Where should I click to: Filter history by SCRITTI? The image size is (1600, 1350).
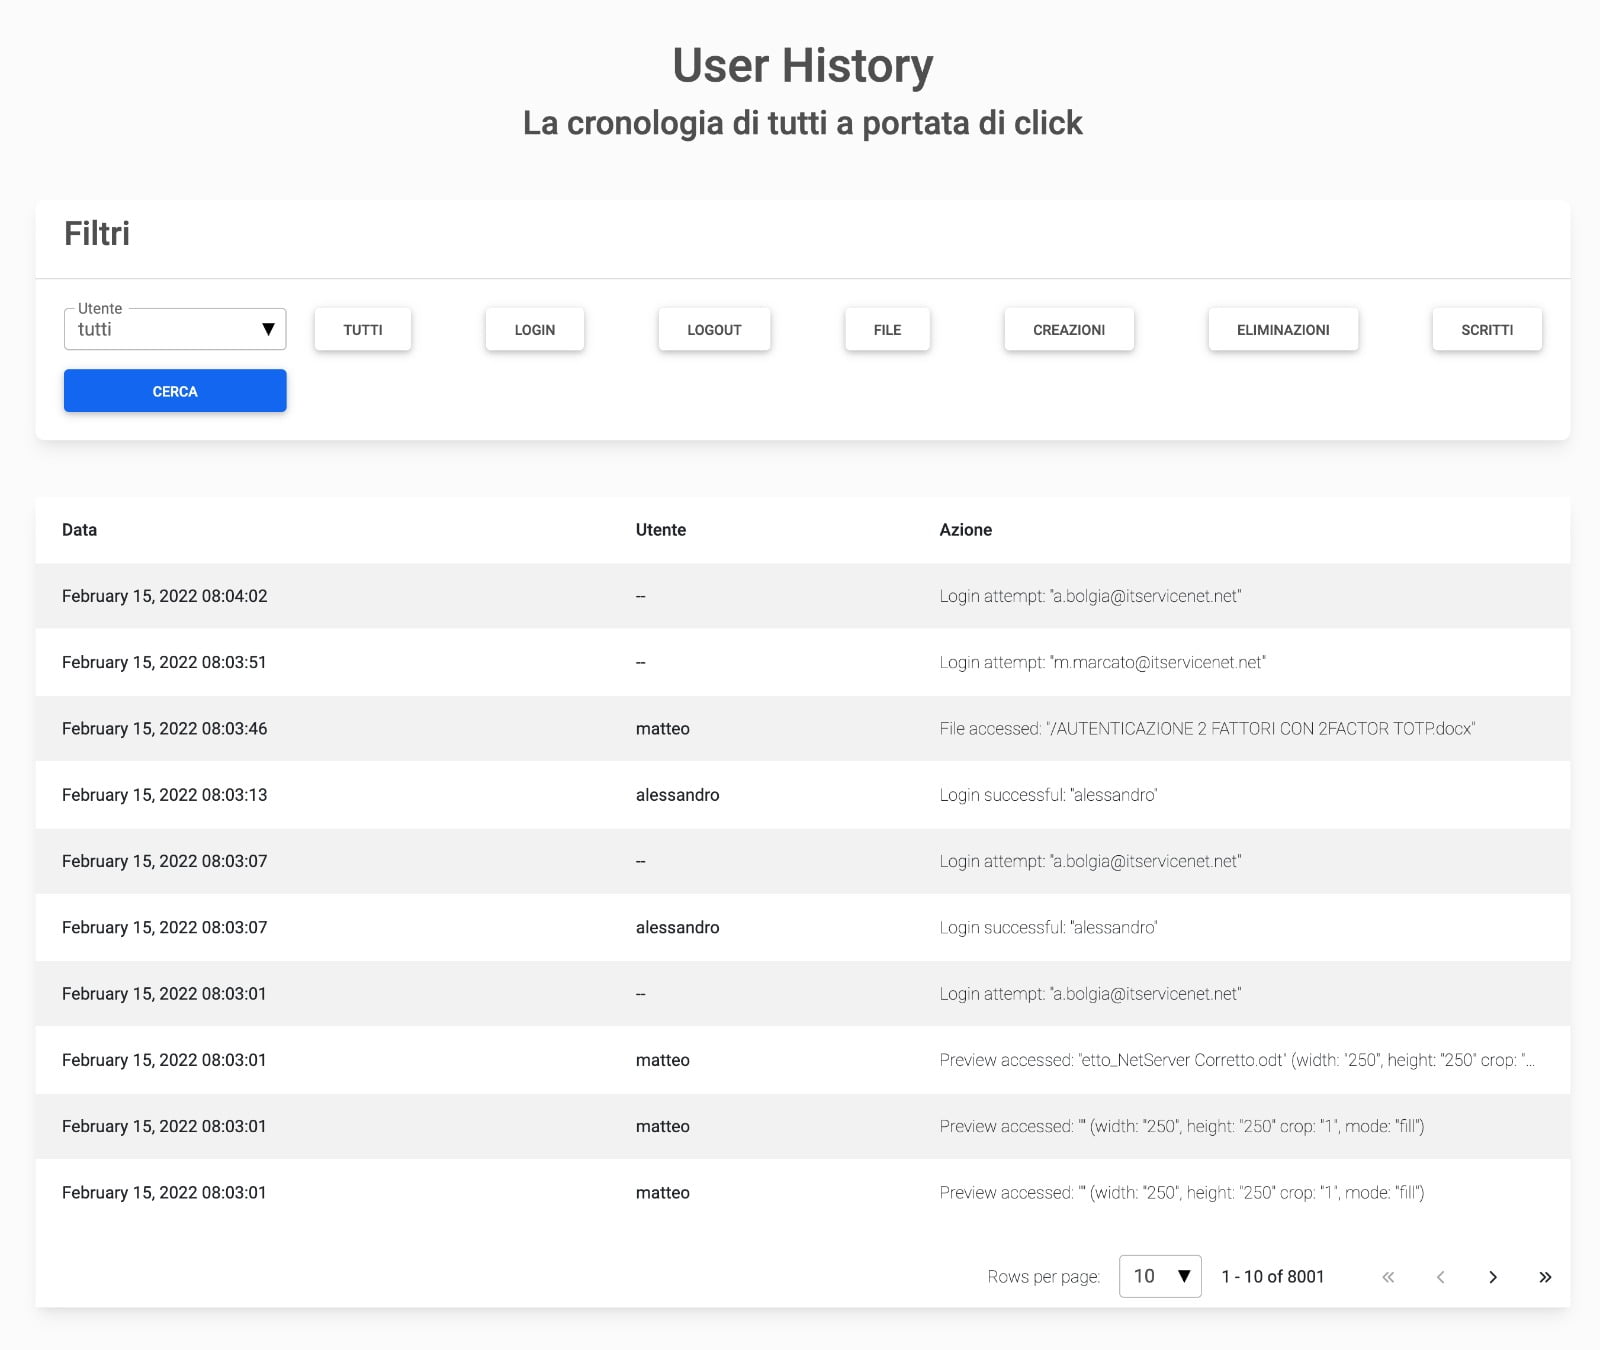click(x=1487, y=329)
